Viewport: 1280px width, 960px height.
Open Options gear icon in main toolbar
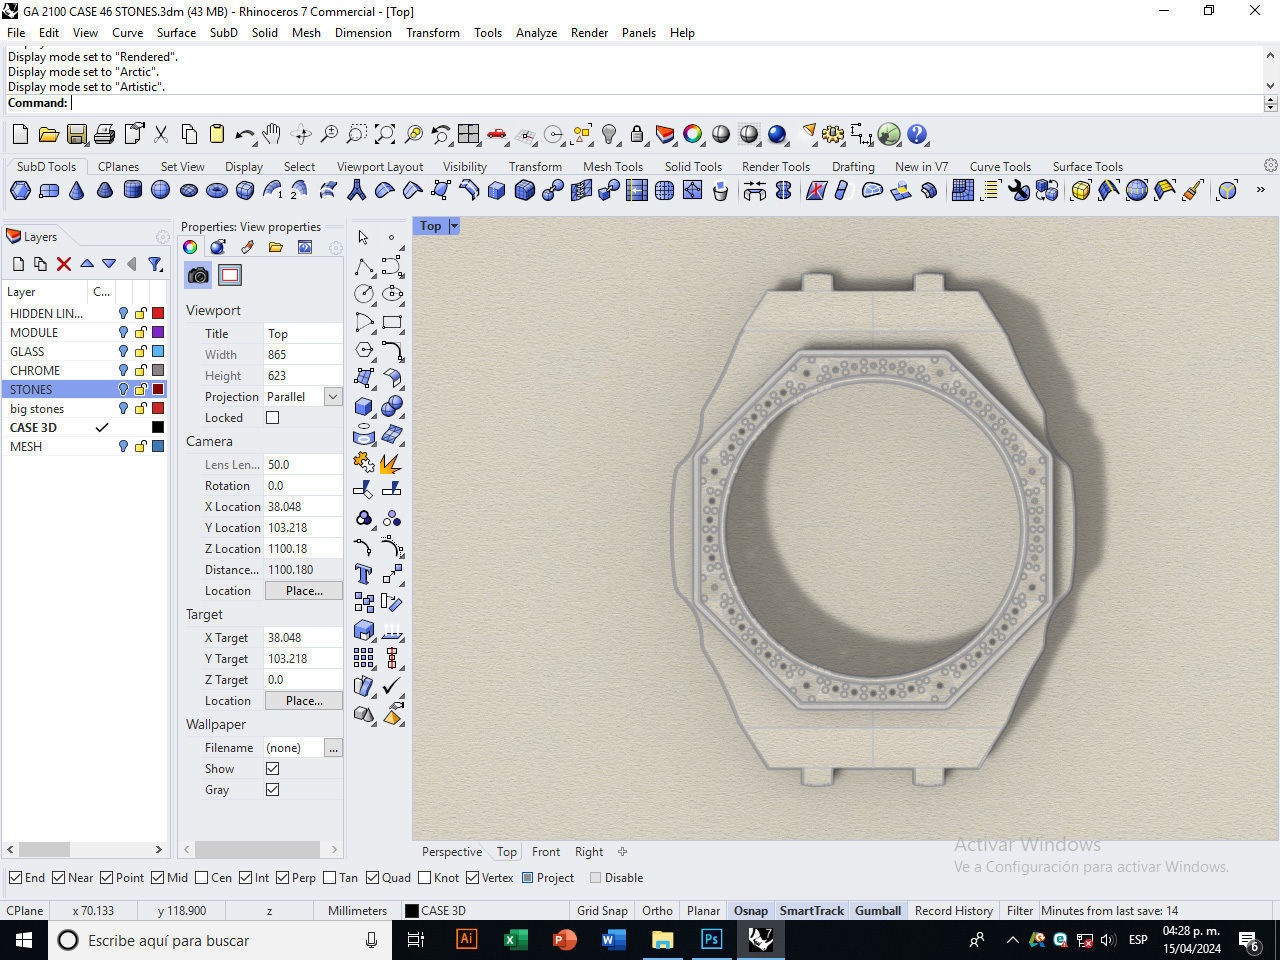click(833, 134)
